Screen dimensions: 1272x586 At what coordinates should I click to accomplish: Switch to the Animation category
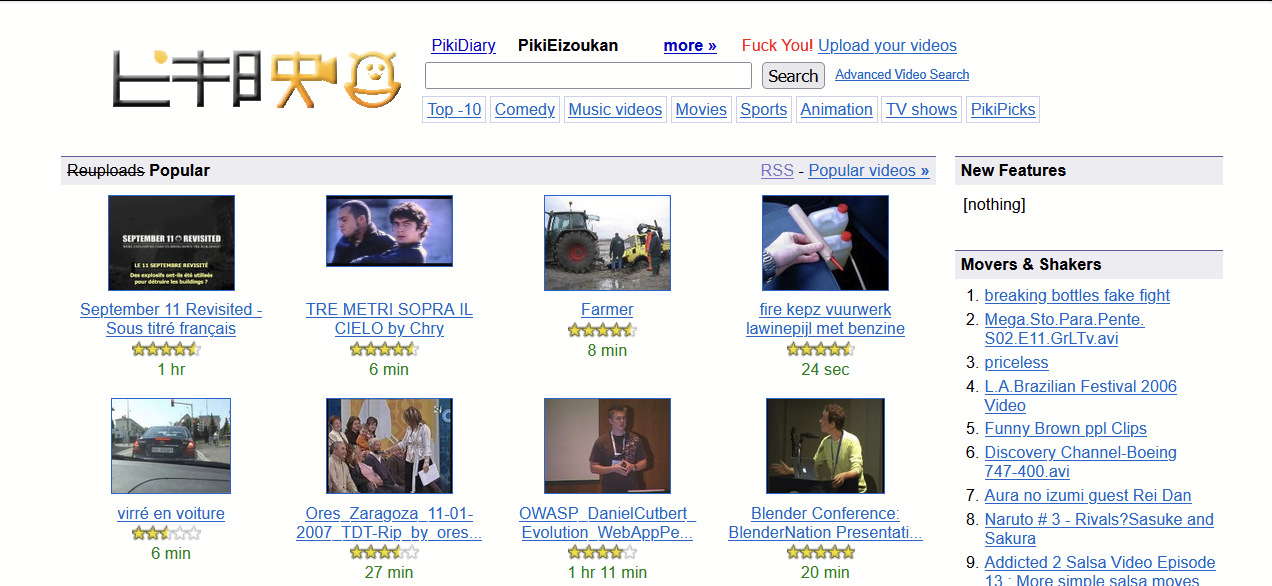pyautogui.click(x=836, y=110)
